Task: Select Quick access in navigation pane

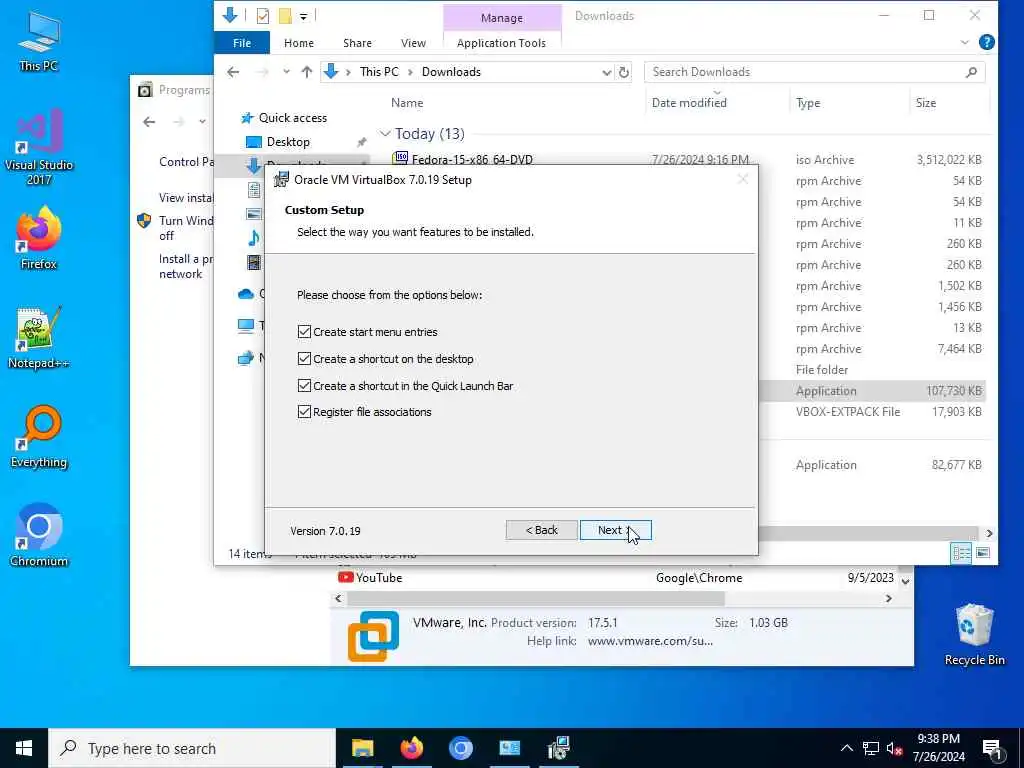Action: click(293, 118)
